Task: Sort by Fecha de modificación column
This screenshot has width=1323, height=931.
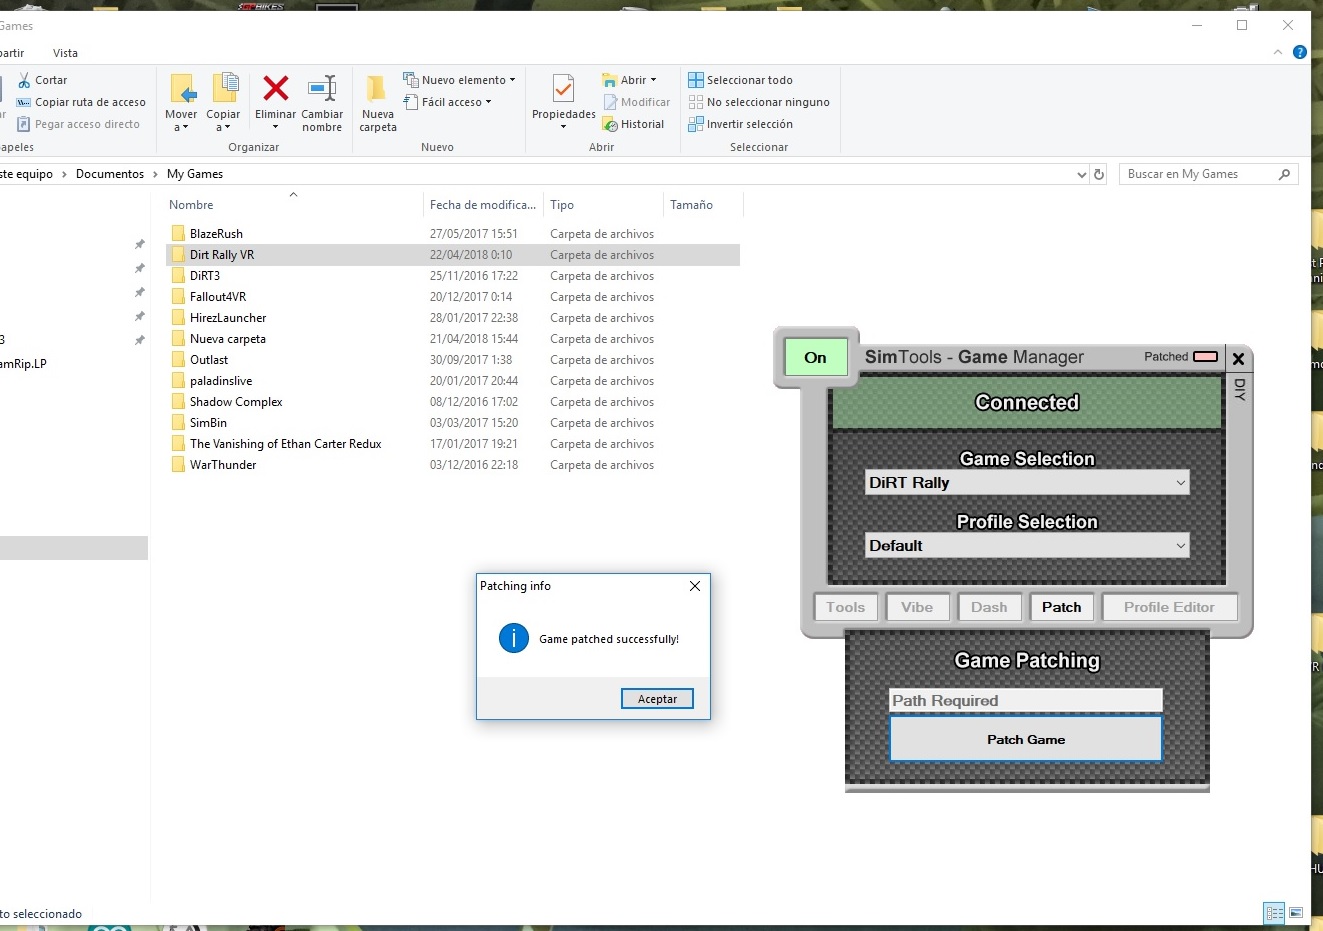Action: click(483, 205)
